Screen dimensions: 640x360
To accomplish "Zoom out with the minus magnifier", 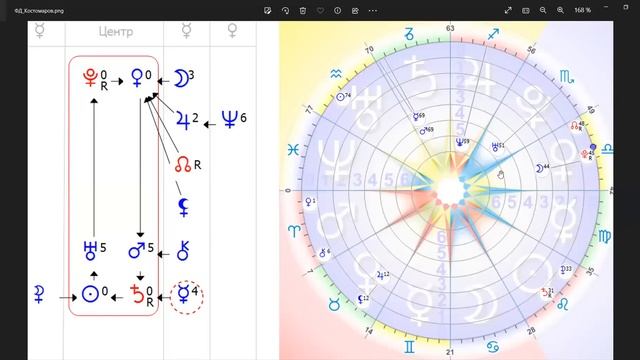I will [543, 10].
